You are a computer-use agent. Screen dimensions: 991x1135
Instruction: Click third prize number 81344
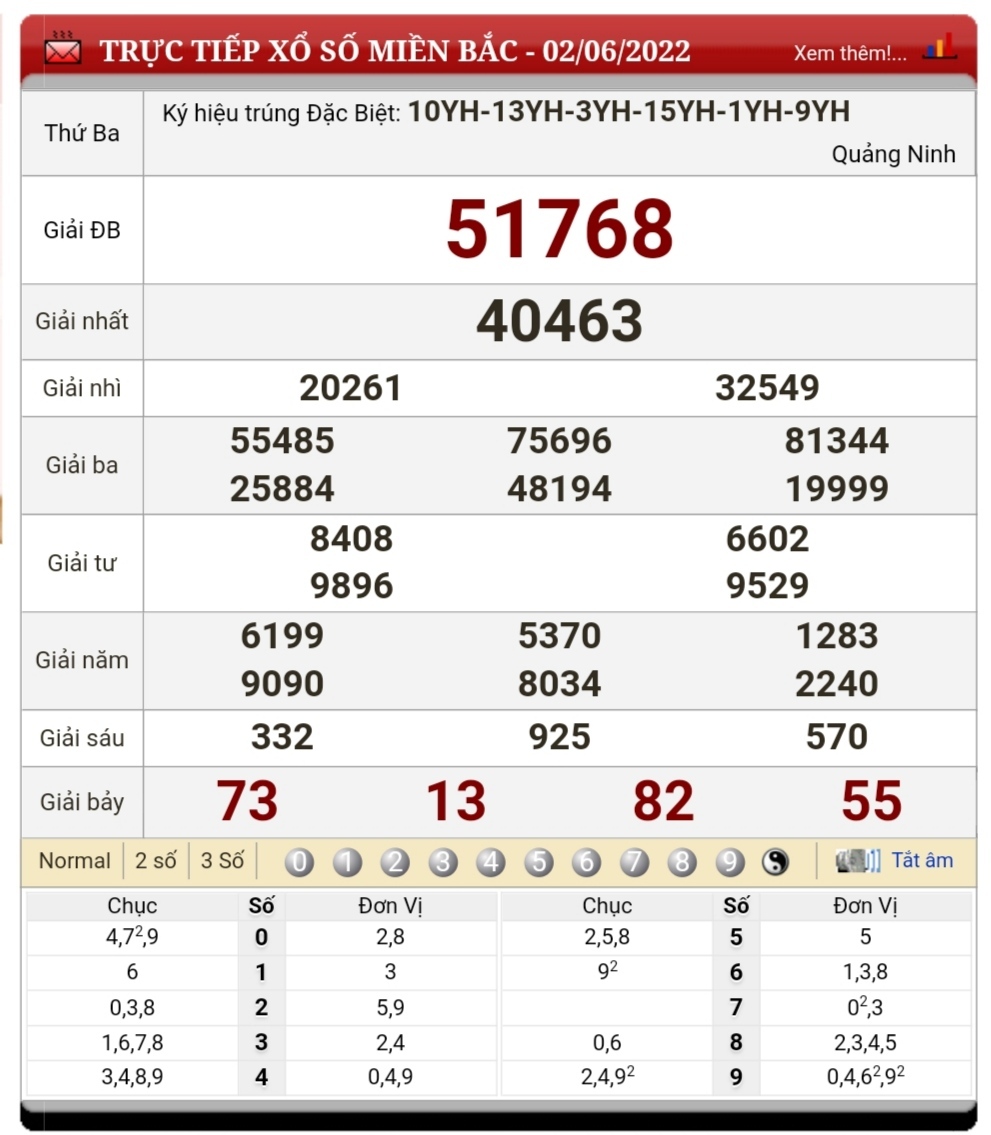(837, 441)
